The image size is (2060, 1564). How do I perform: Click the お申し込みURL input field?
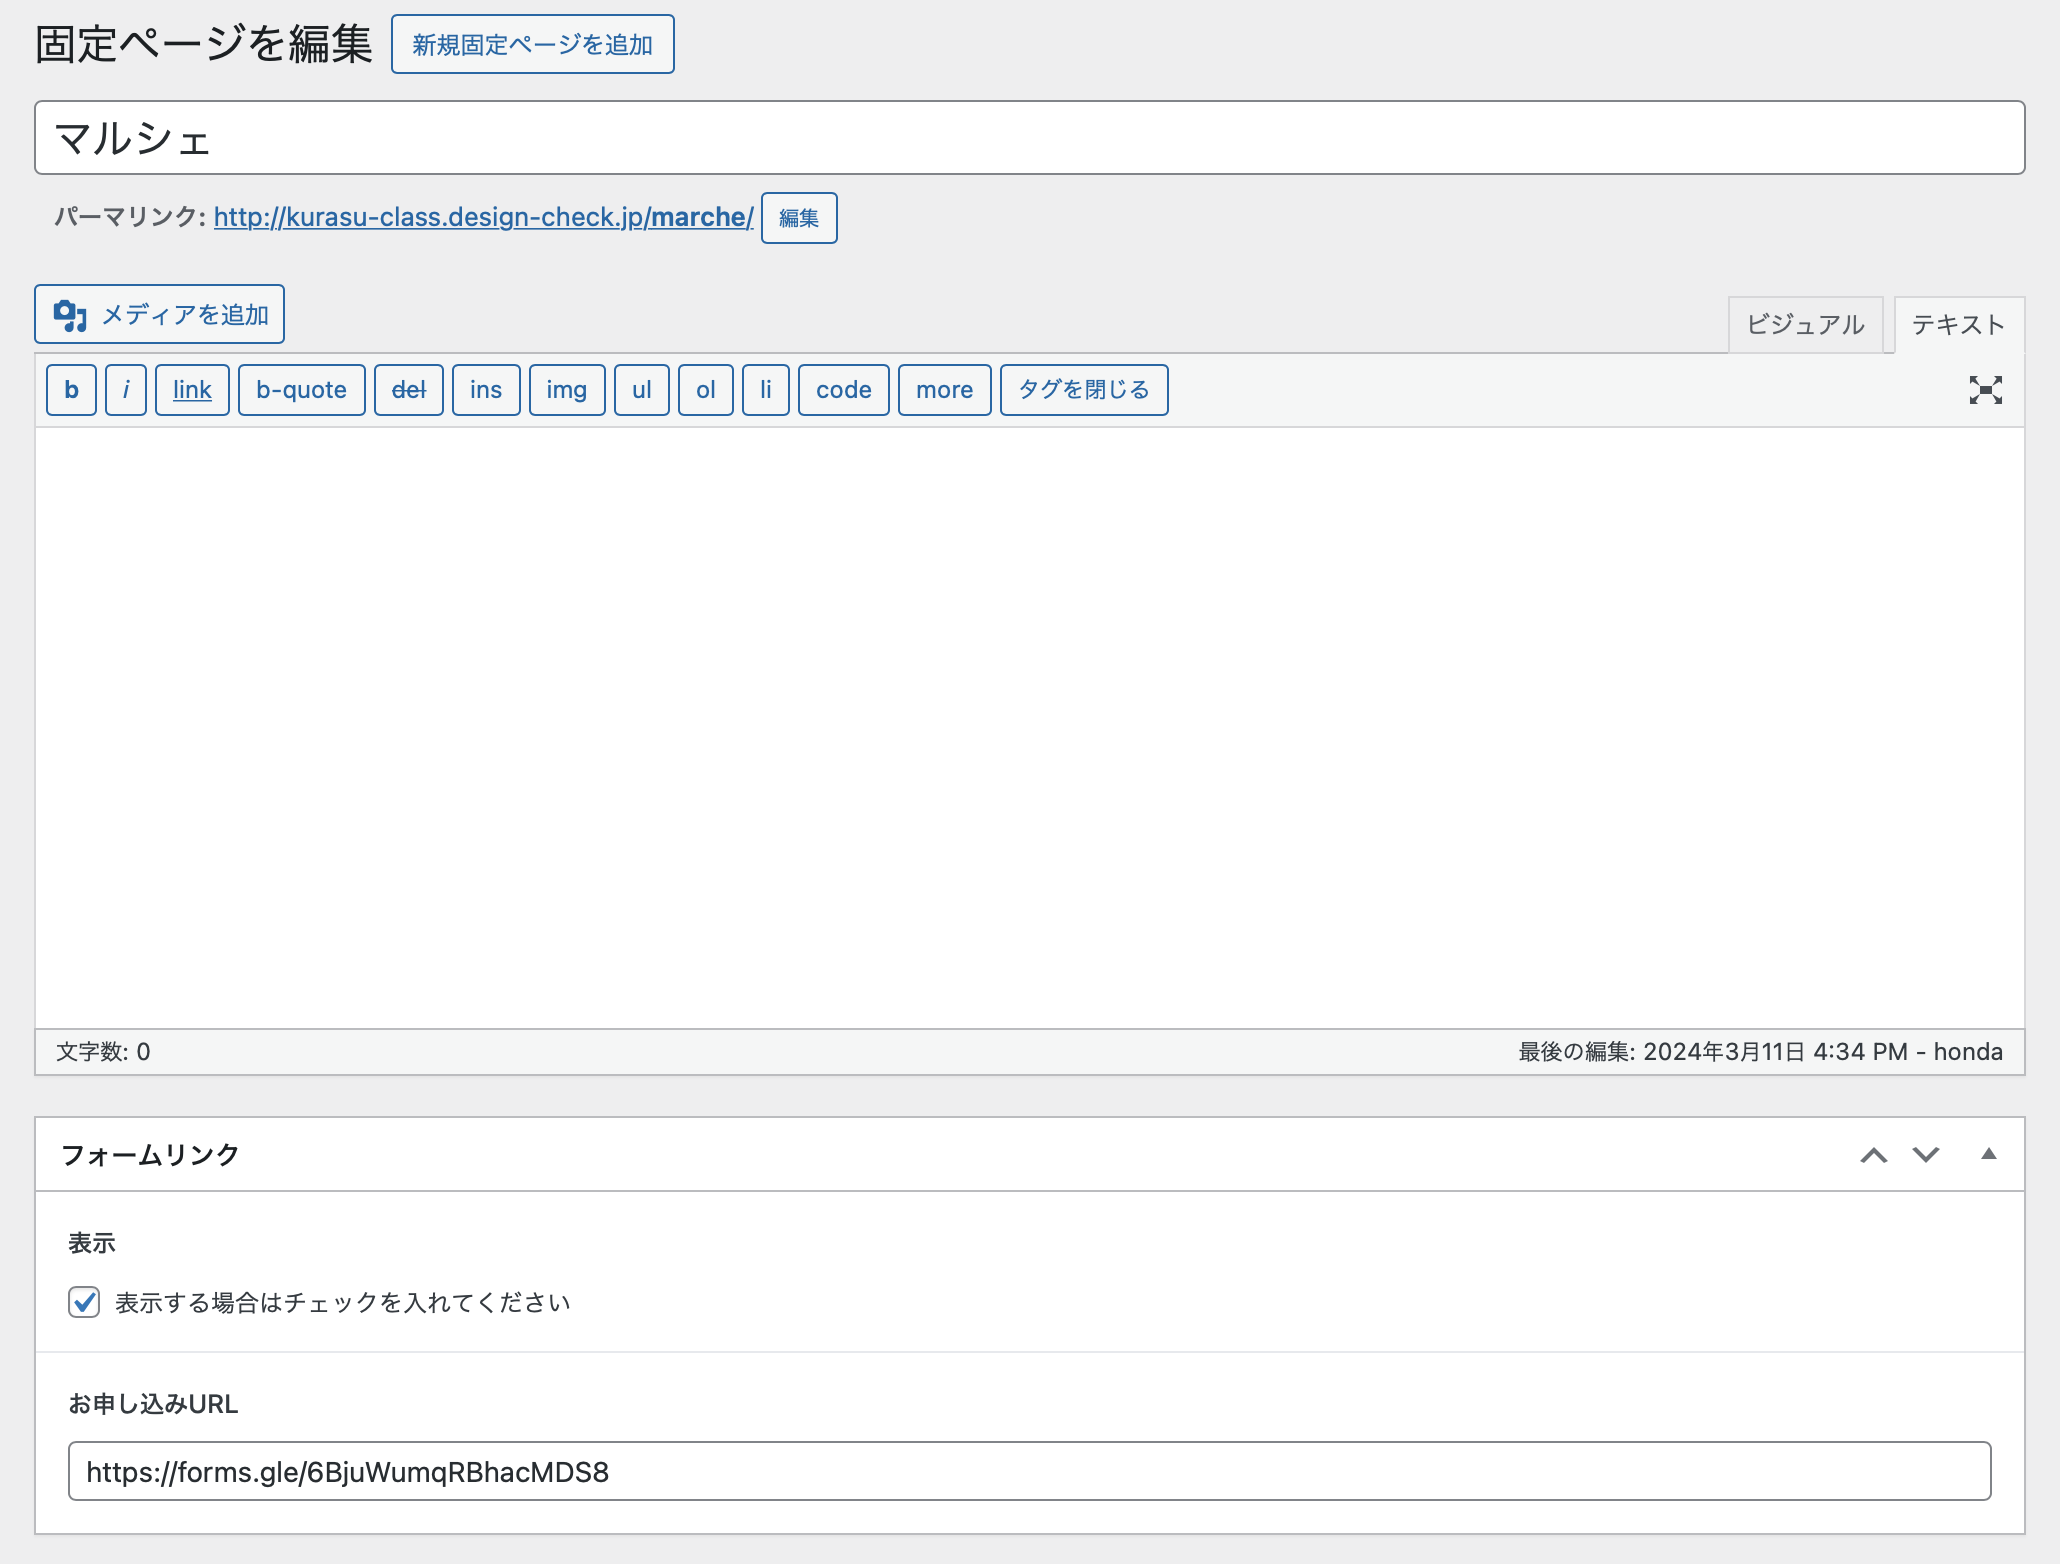pos(1029,1471)
